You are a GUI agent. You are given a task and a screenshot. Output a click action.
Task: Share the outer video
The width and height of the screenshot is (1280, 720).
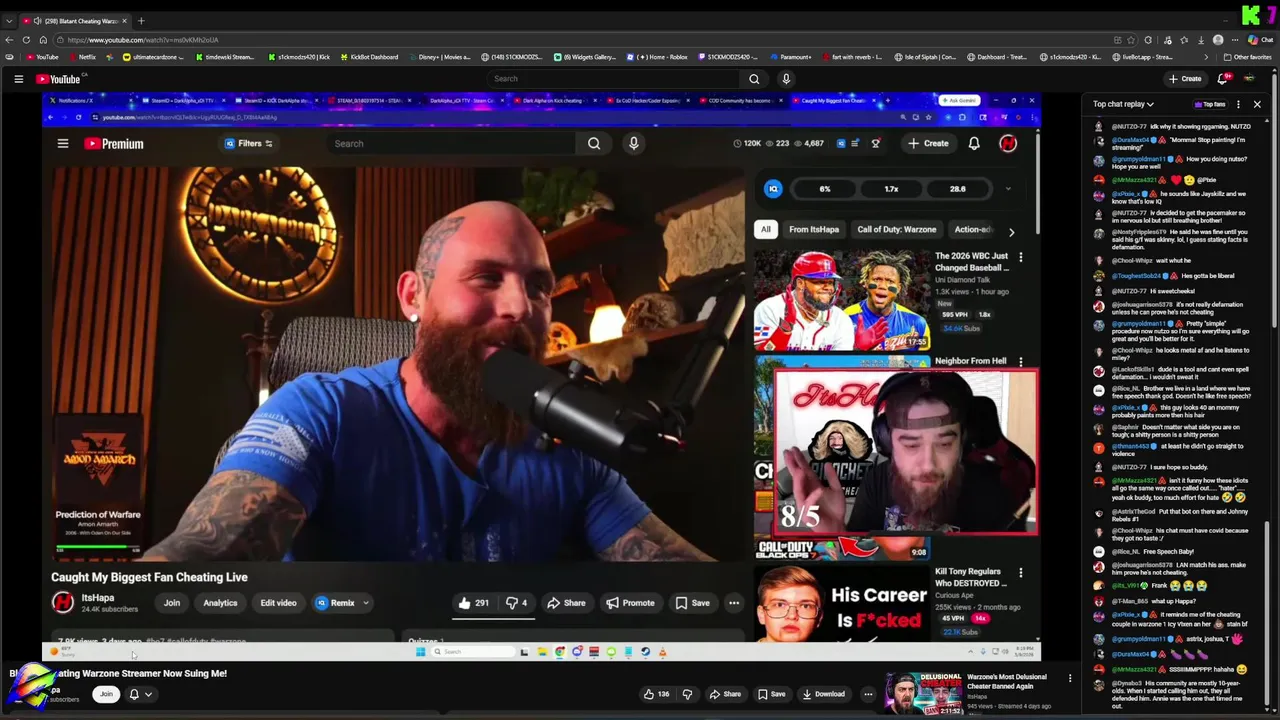725,694
